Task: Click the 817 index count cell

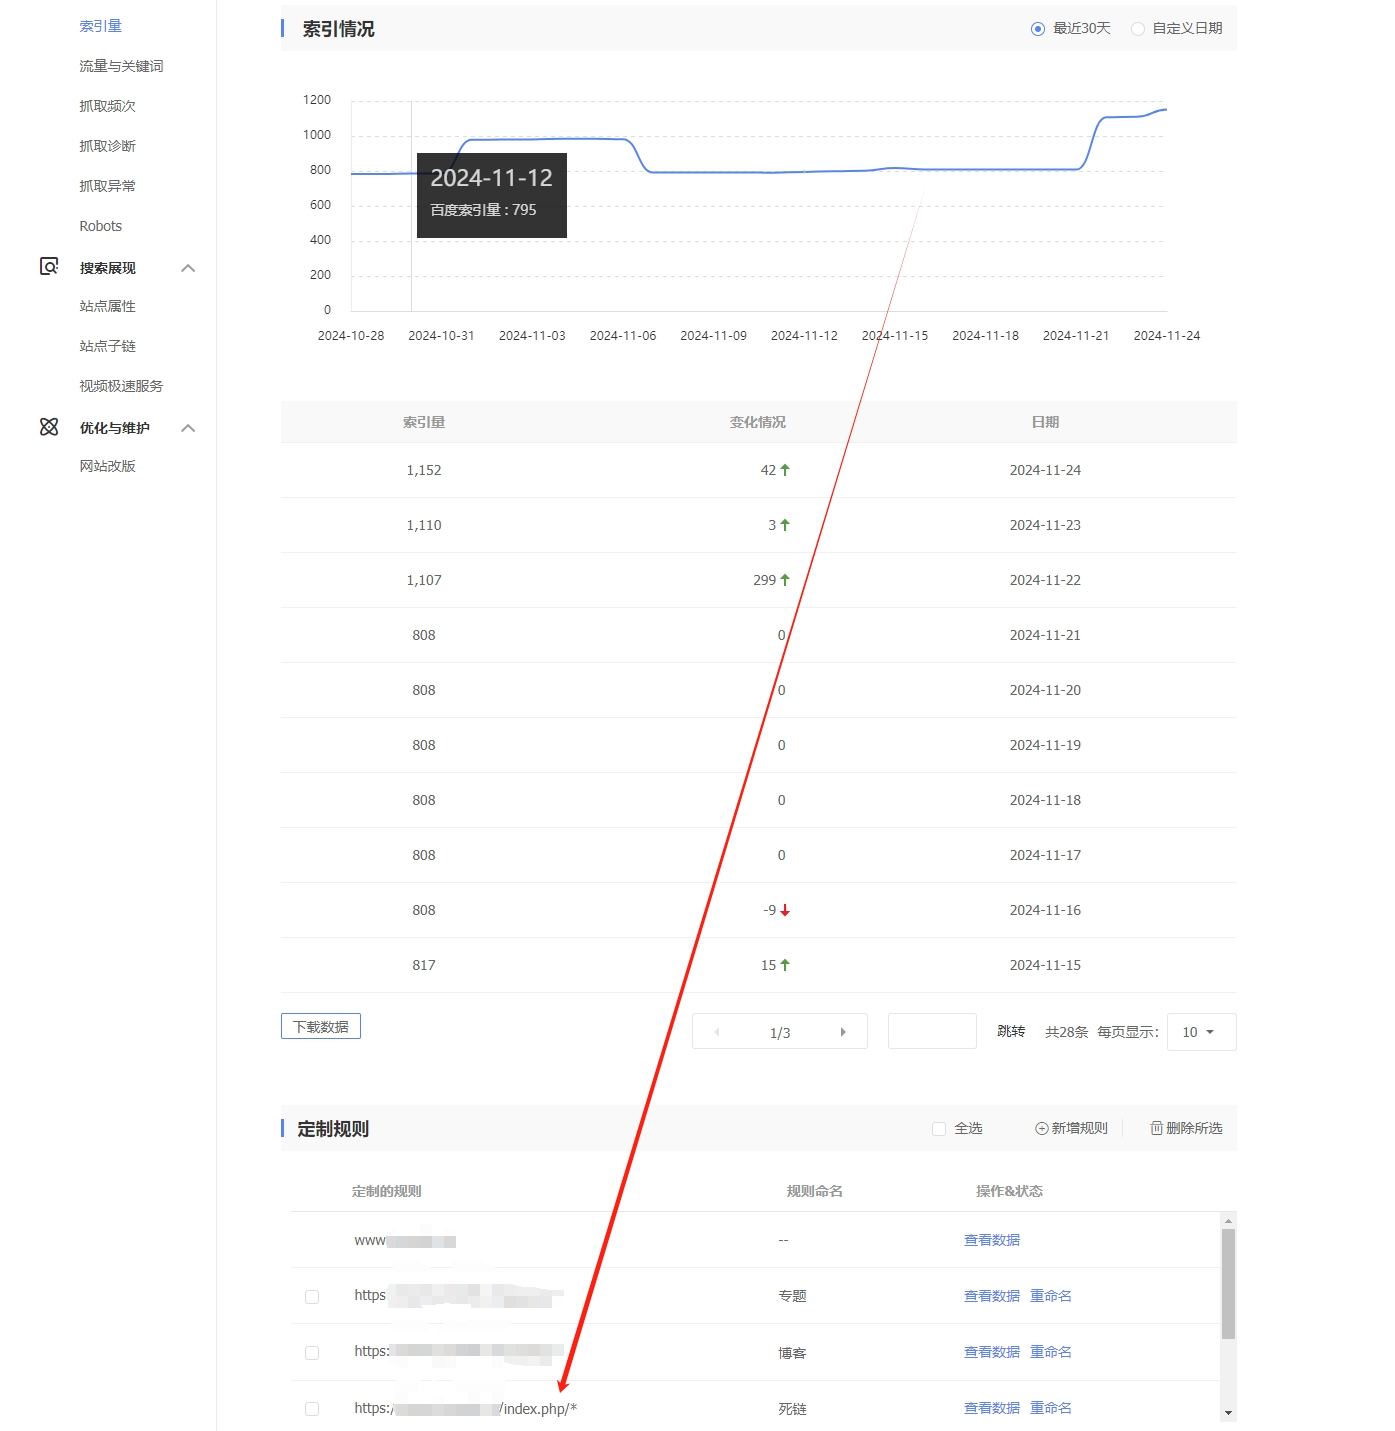Action: tap(424, 965)
